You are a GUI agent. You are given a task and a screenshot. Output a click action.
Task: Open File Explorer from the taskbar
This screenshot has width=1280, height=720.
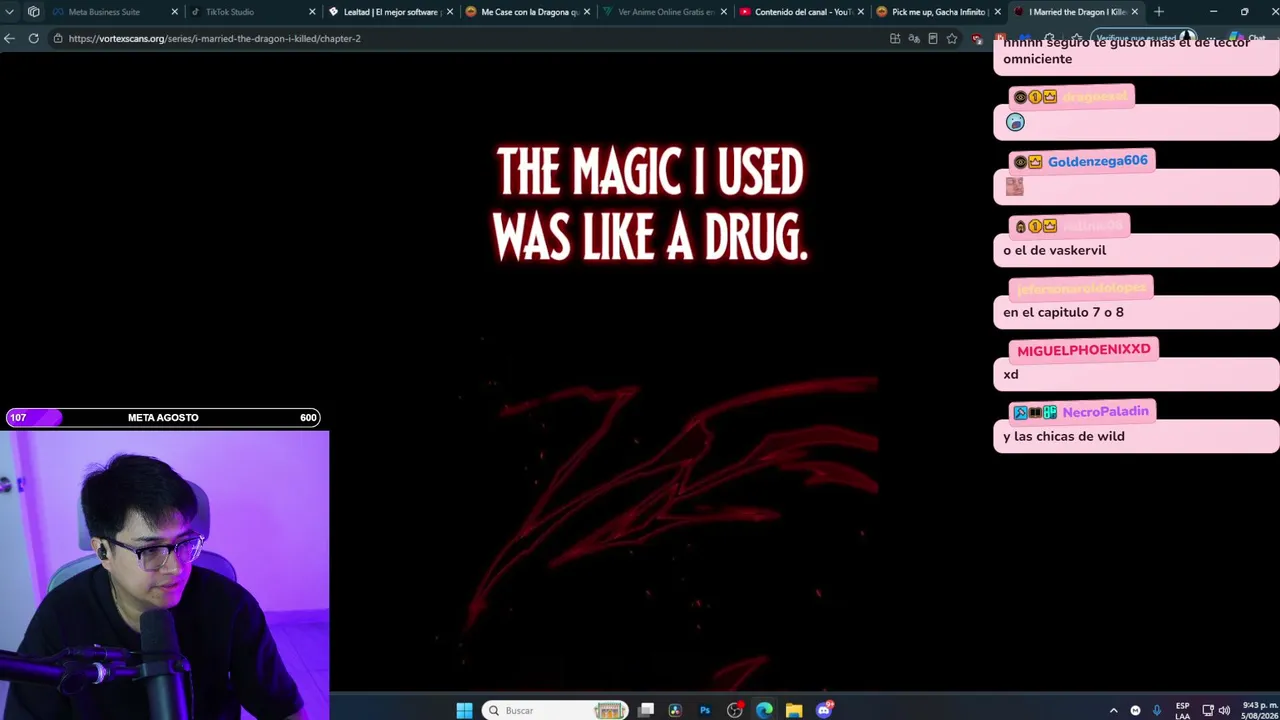(794, 710)
